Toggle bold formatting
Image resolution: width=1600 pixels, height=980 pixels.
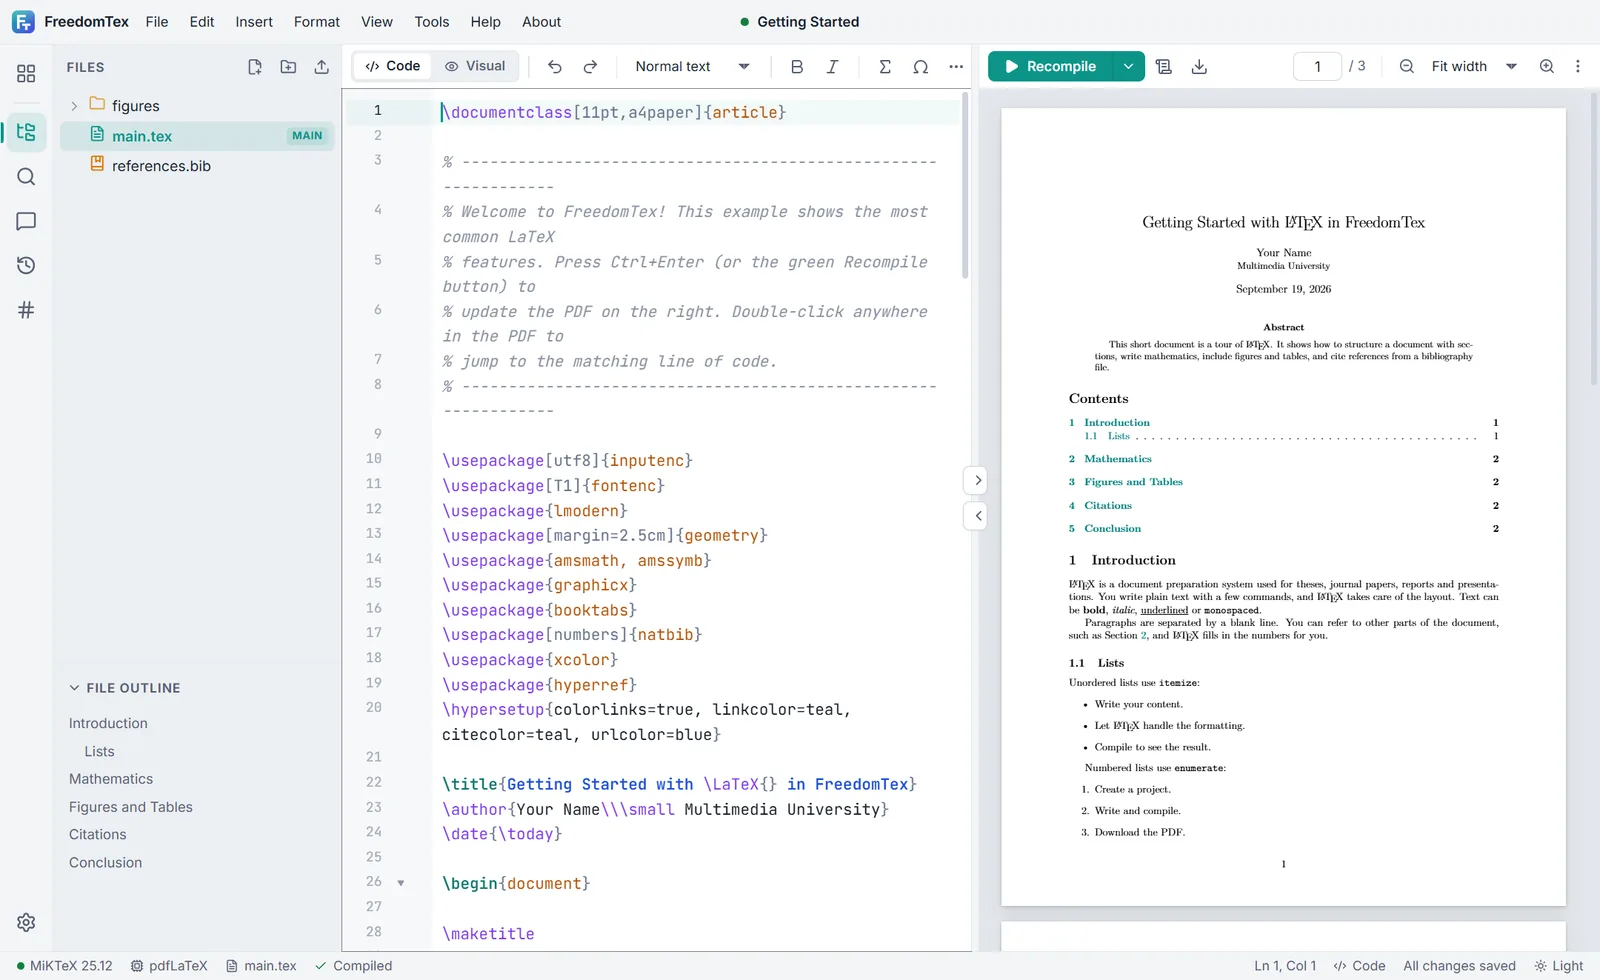pos(797,67)
